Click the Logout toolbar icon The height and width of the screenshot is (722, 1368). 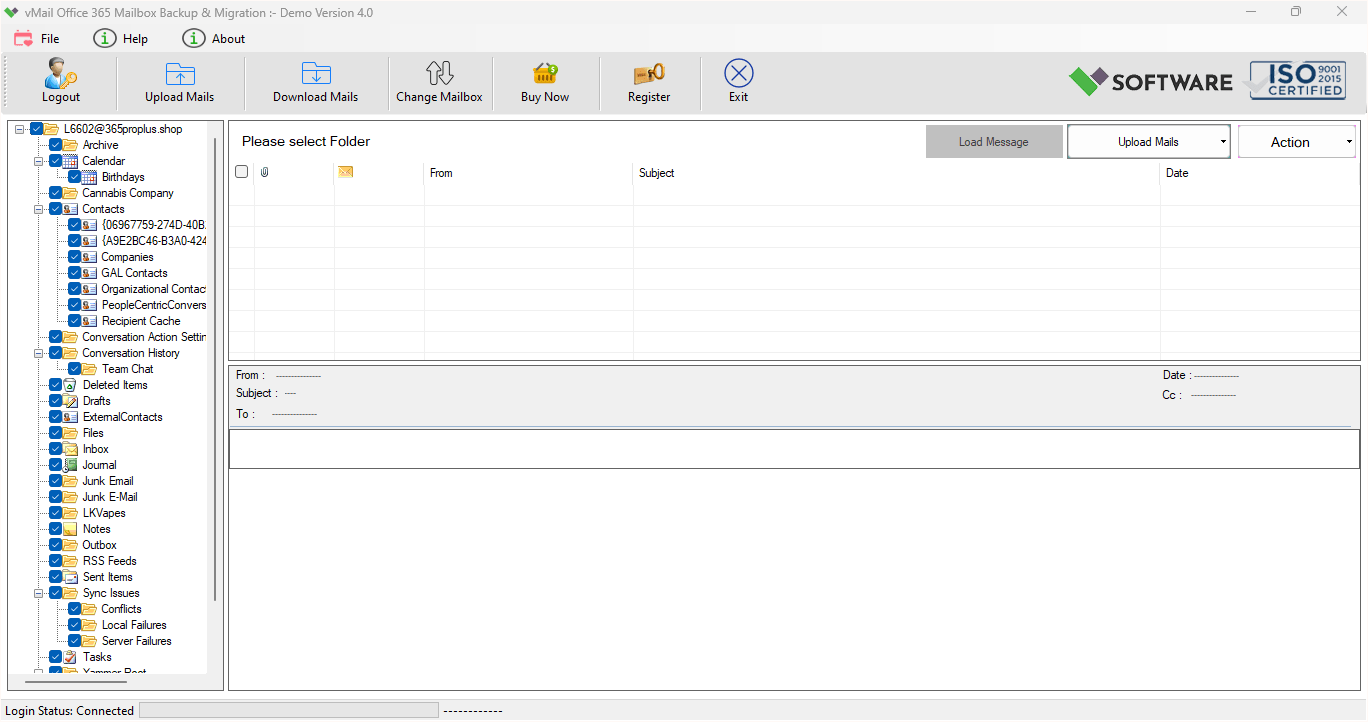pos(61,74)
